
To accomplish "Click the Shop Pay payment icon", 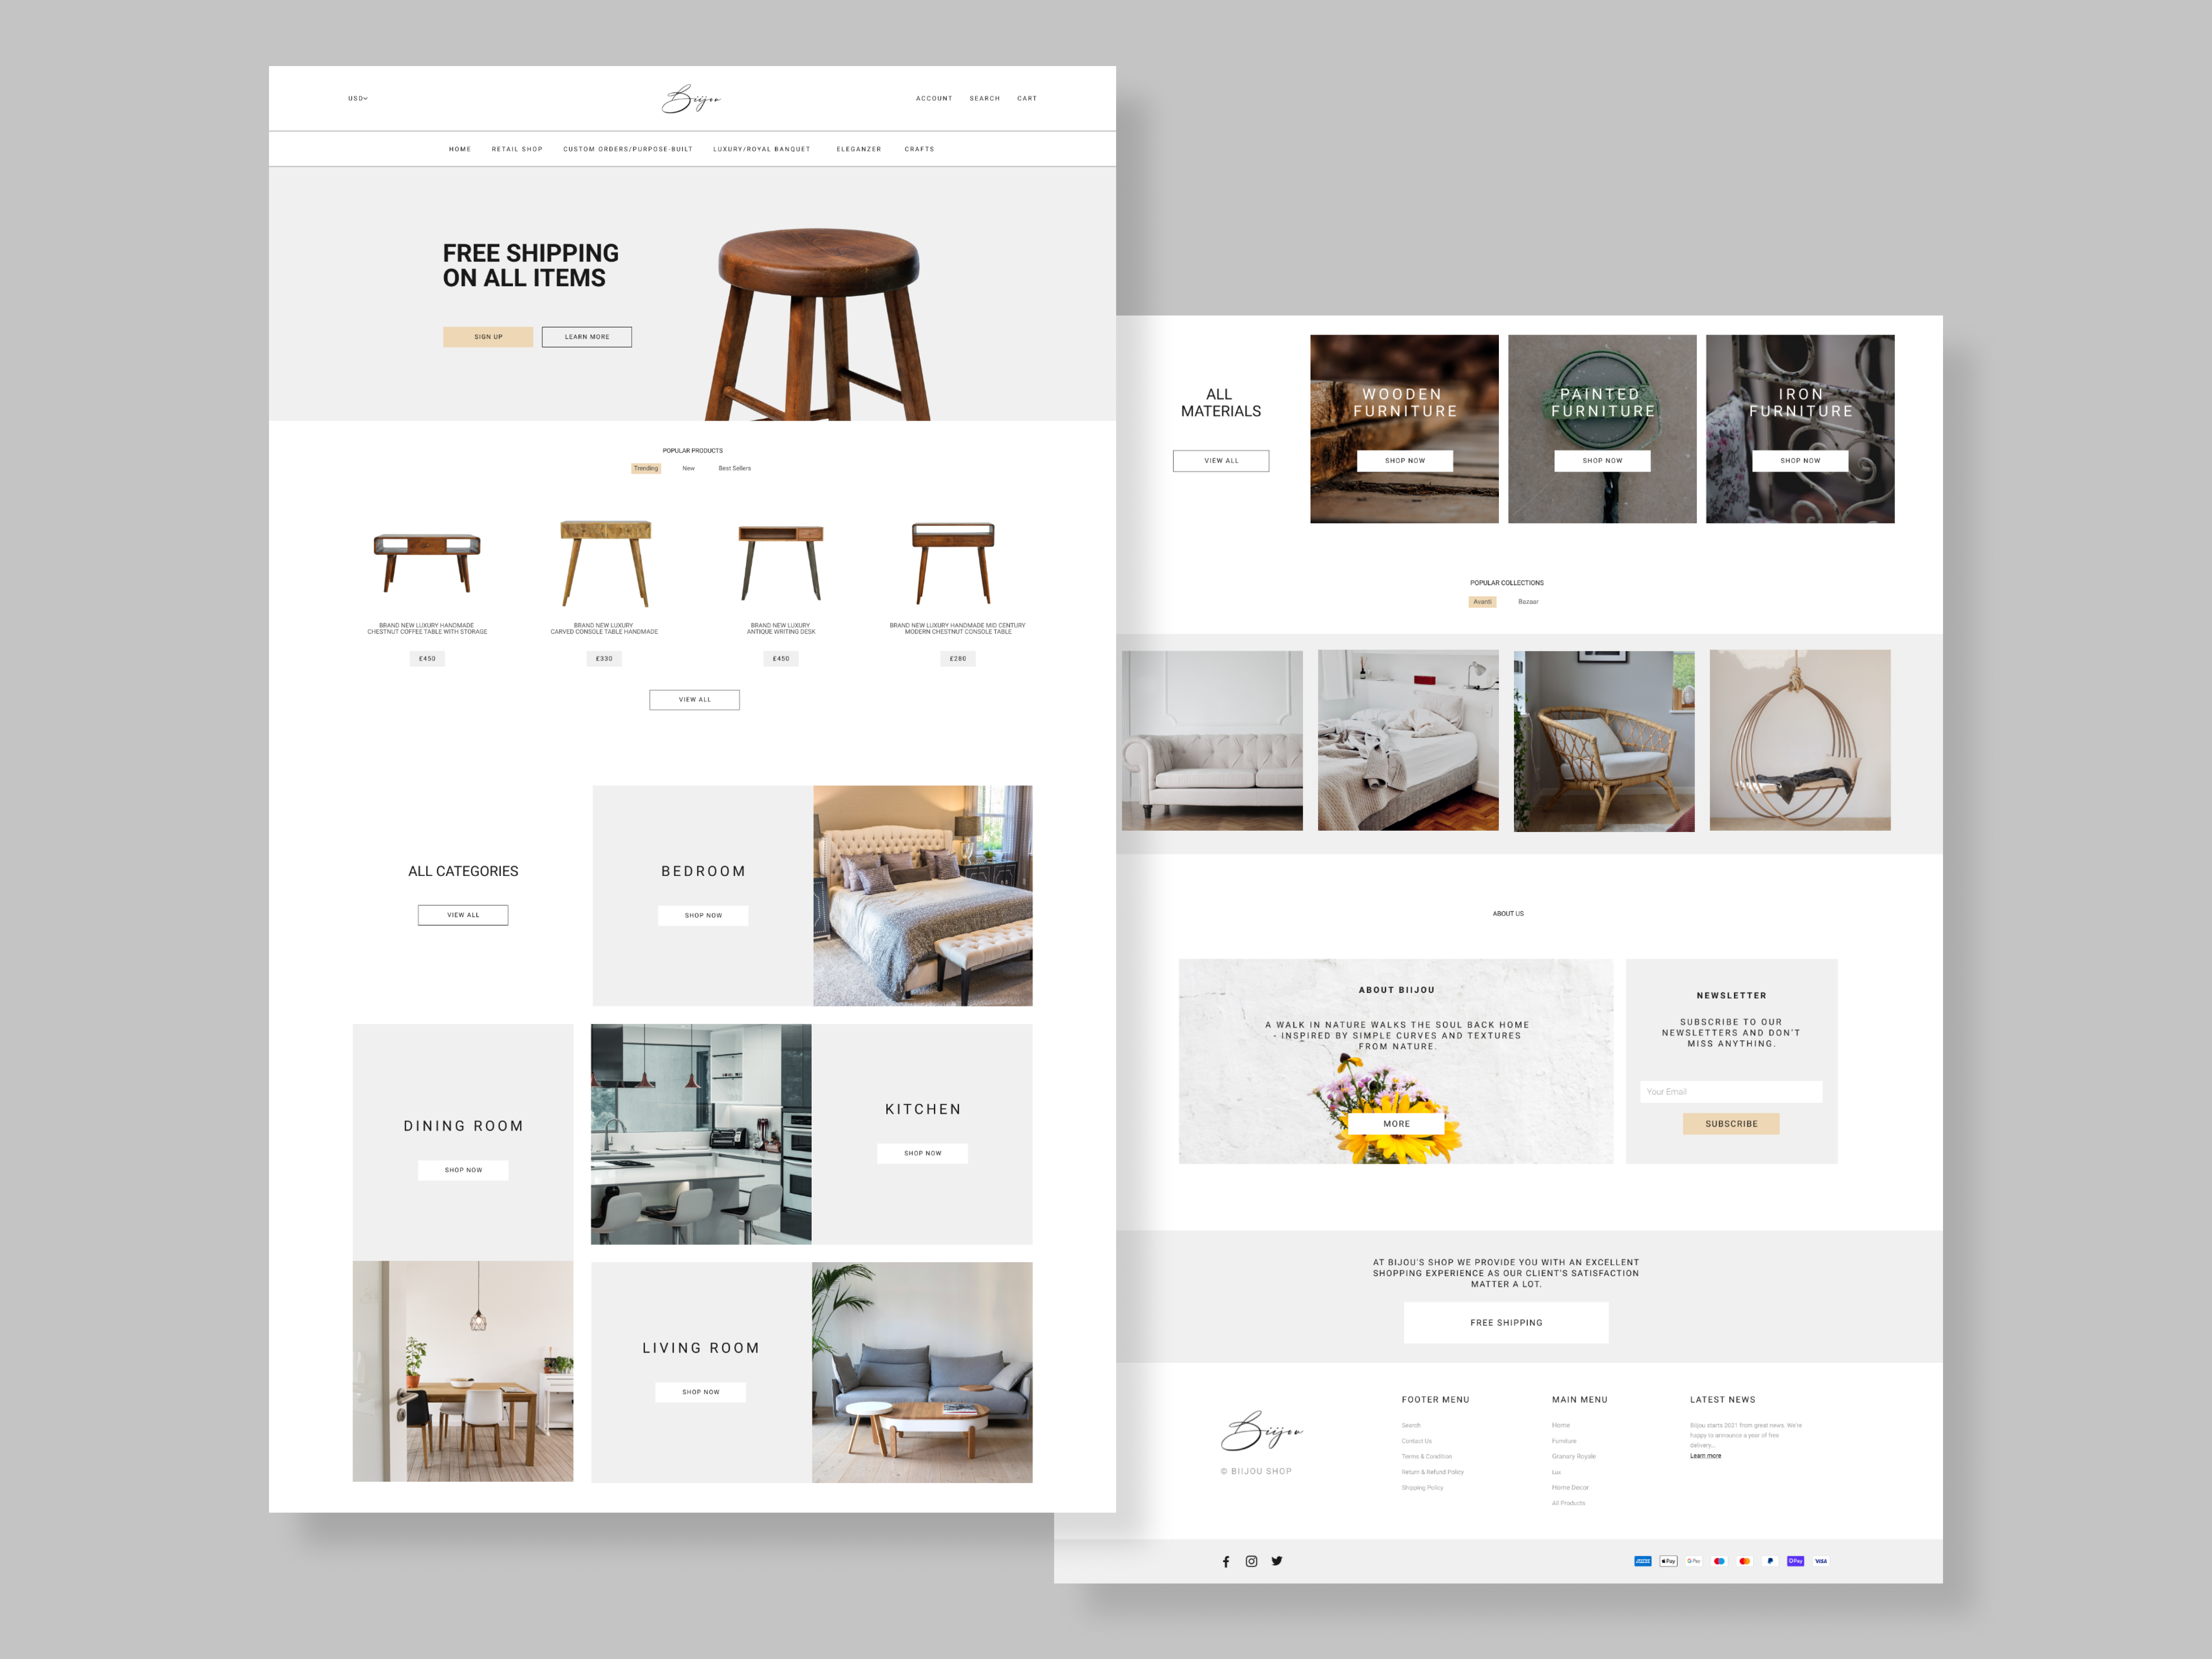I will point(1796,1561).
